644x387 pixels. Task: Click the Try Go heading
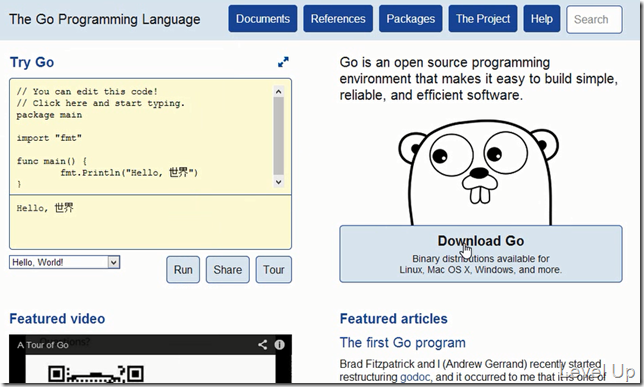[x=32, y=62]
